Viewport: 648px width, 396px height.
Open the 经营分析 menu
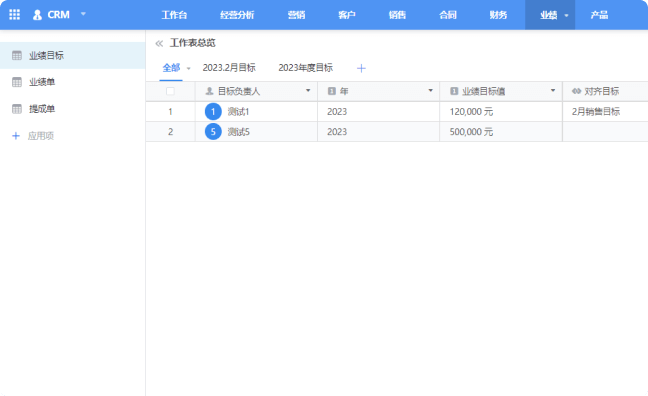[237, 15]
